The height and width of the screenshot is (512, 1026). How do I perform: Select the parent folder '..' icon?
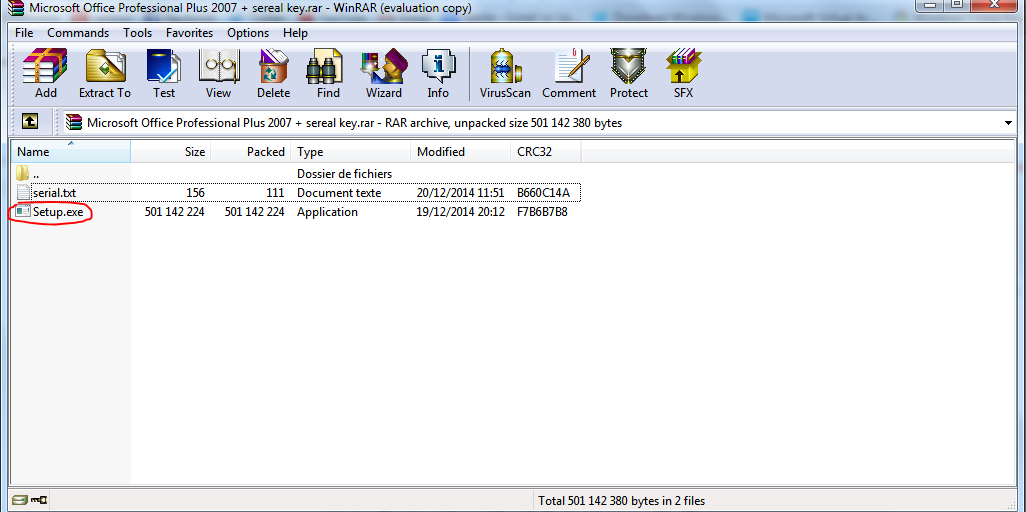click(23, 174)
